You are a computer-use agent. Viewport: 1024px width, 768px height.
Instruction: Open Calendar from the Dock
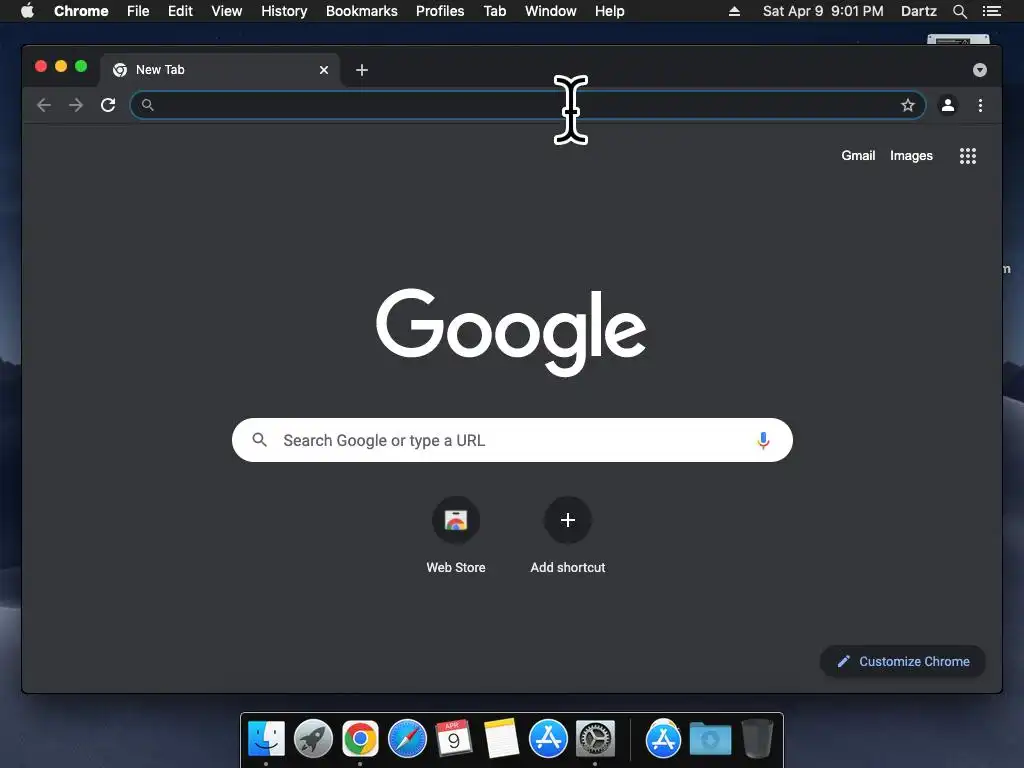pos(453,739)
